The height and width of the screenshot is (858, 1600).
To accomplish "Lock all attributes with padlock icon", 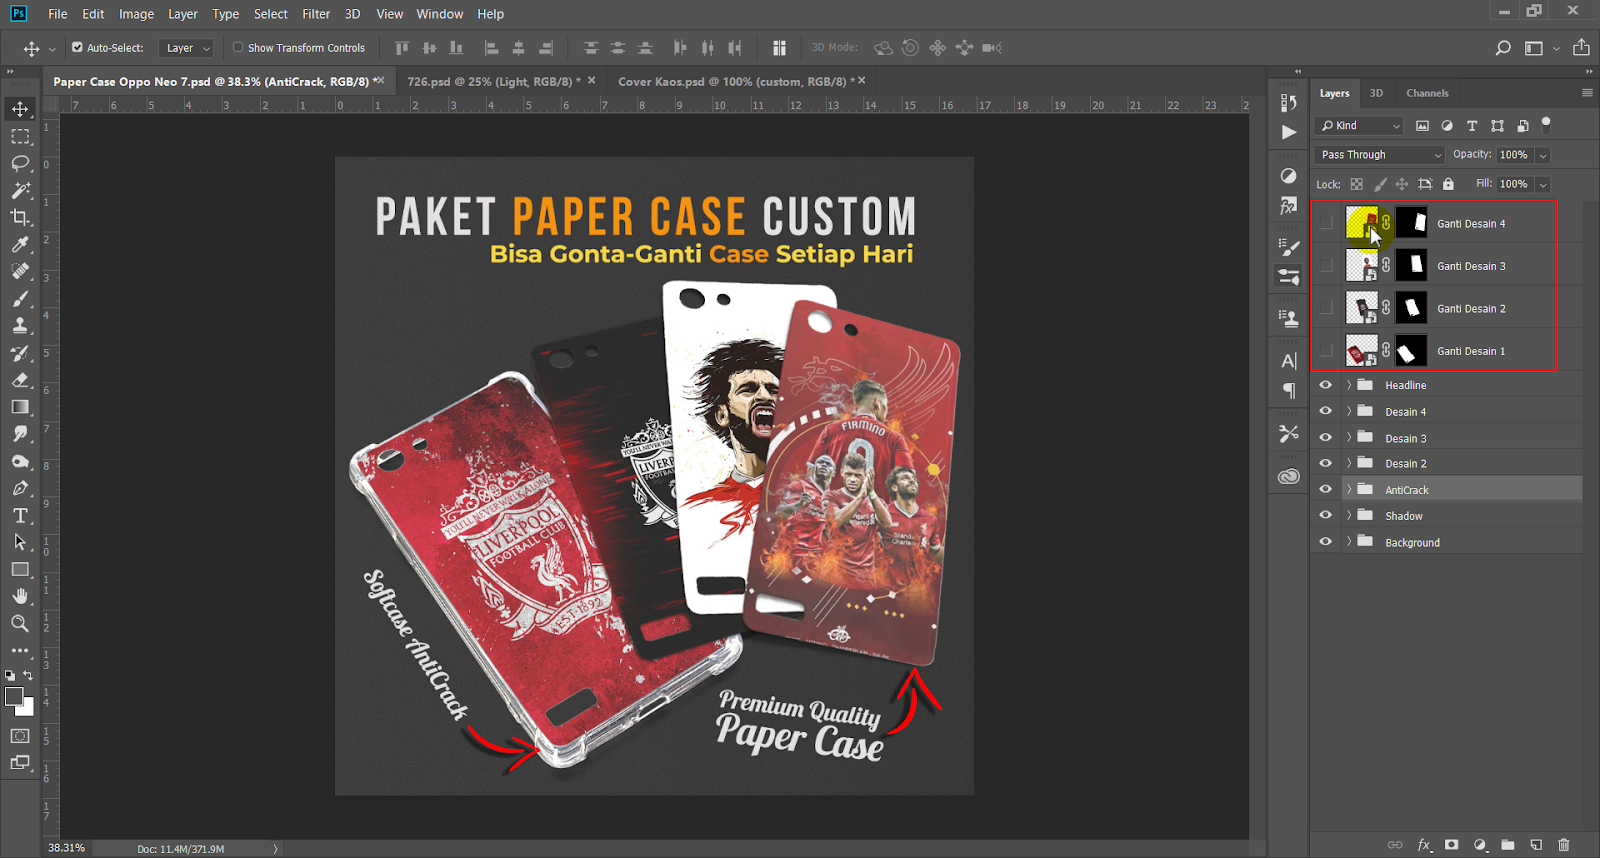I will pos(1448,184).
